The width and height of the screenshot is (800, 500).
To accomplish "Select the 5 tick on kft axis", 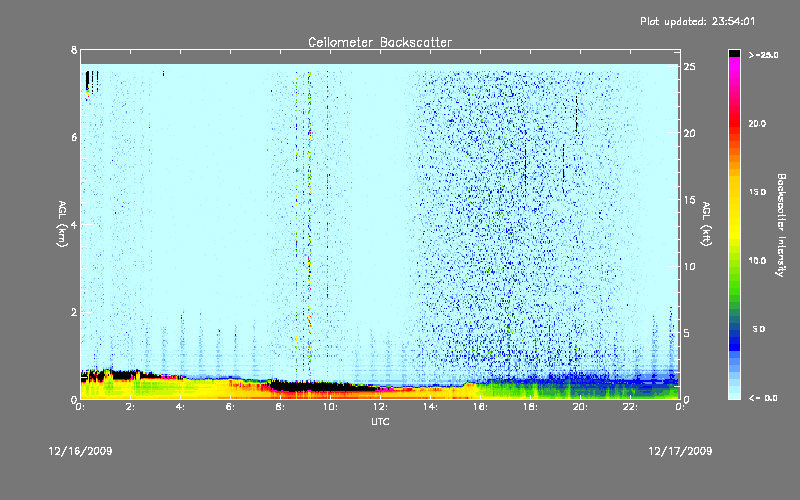I will (x=687, y=333).
